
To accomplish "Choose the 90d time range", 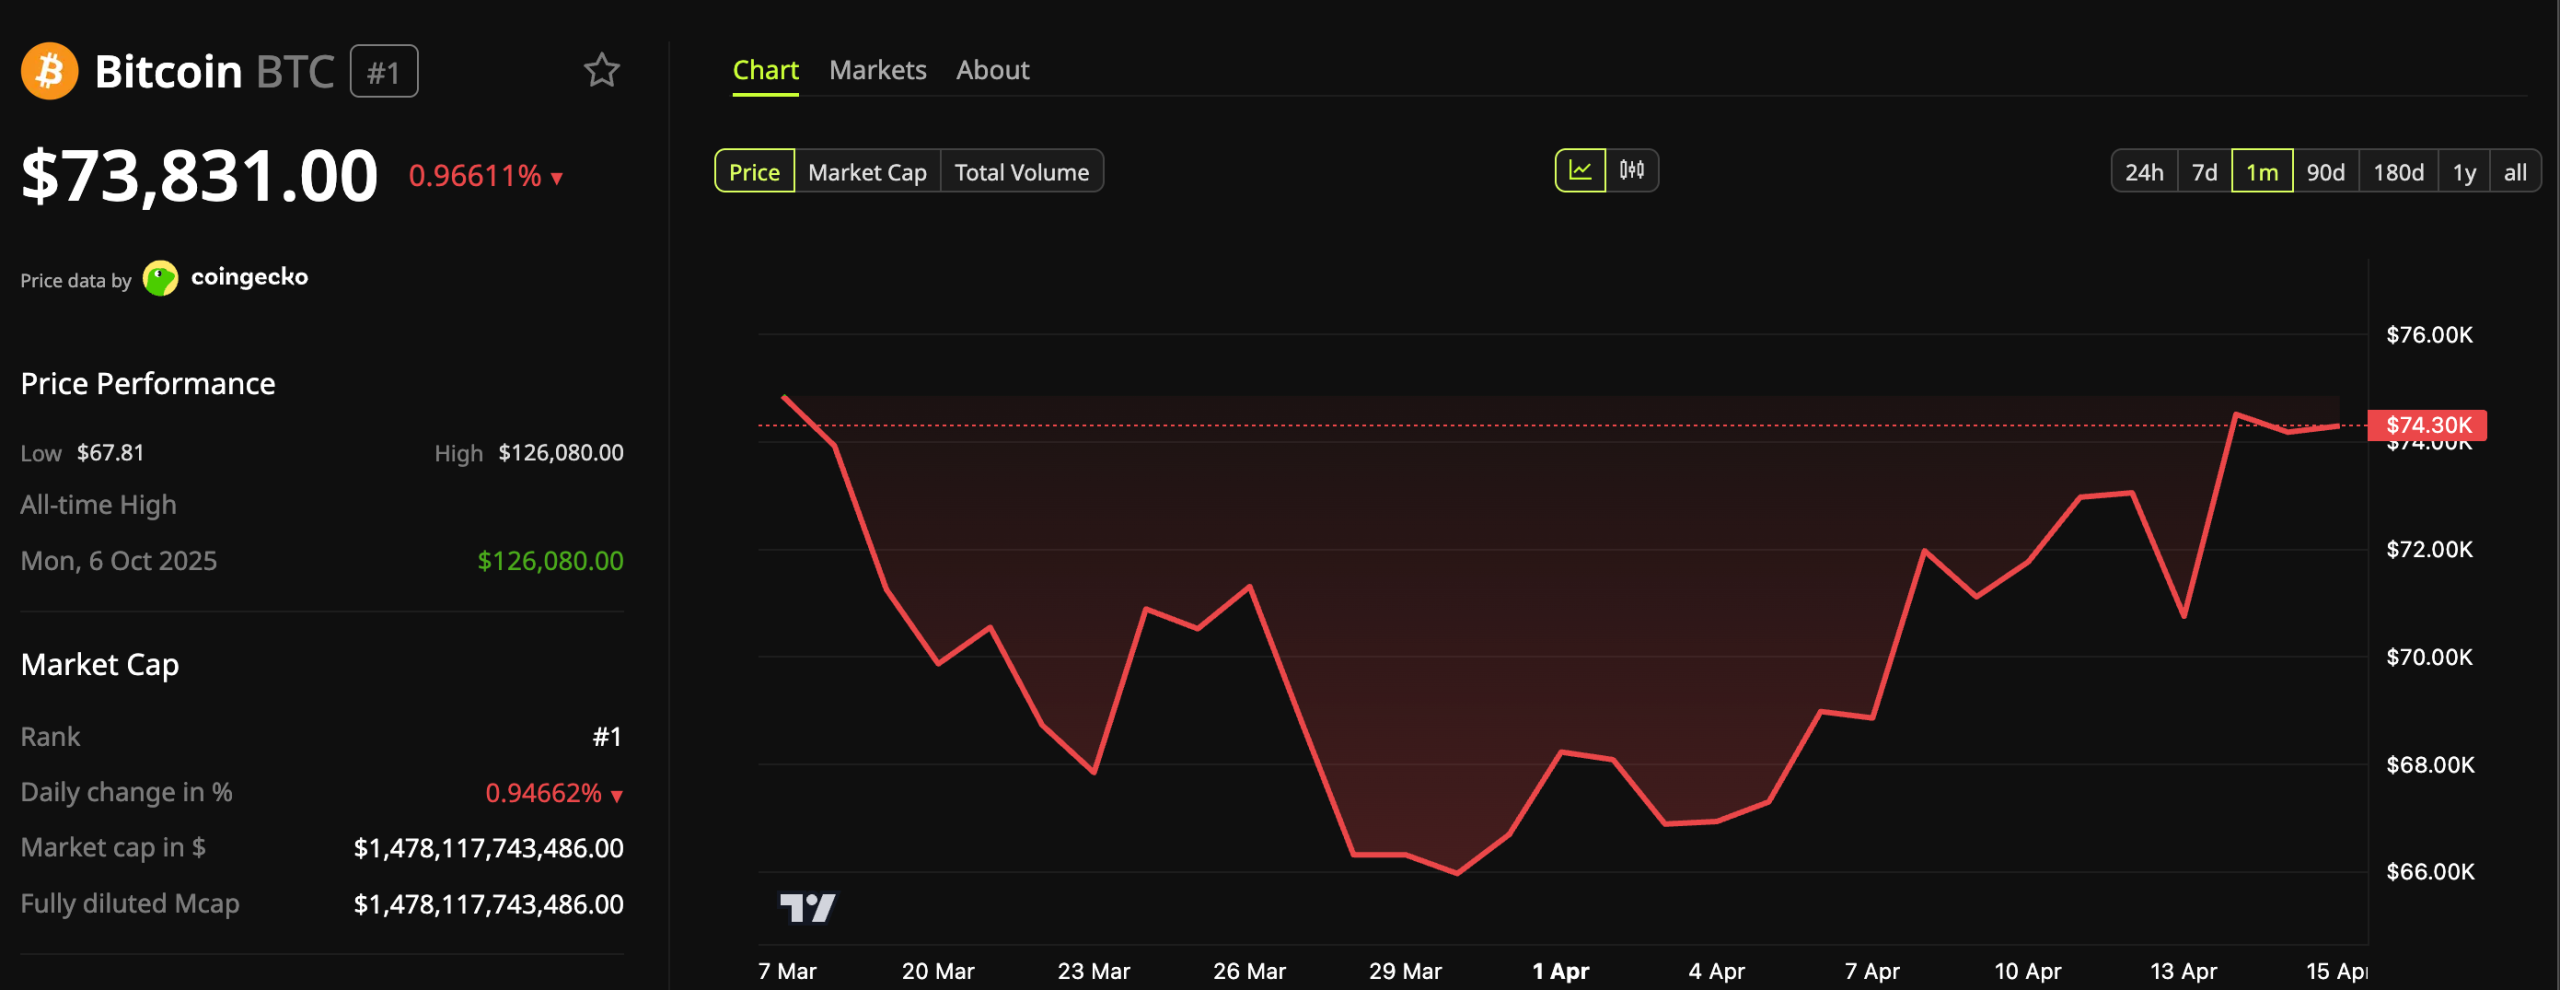I will [2327, 171].
